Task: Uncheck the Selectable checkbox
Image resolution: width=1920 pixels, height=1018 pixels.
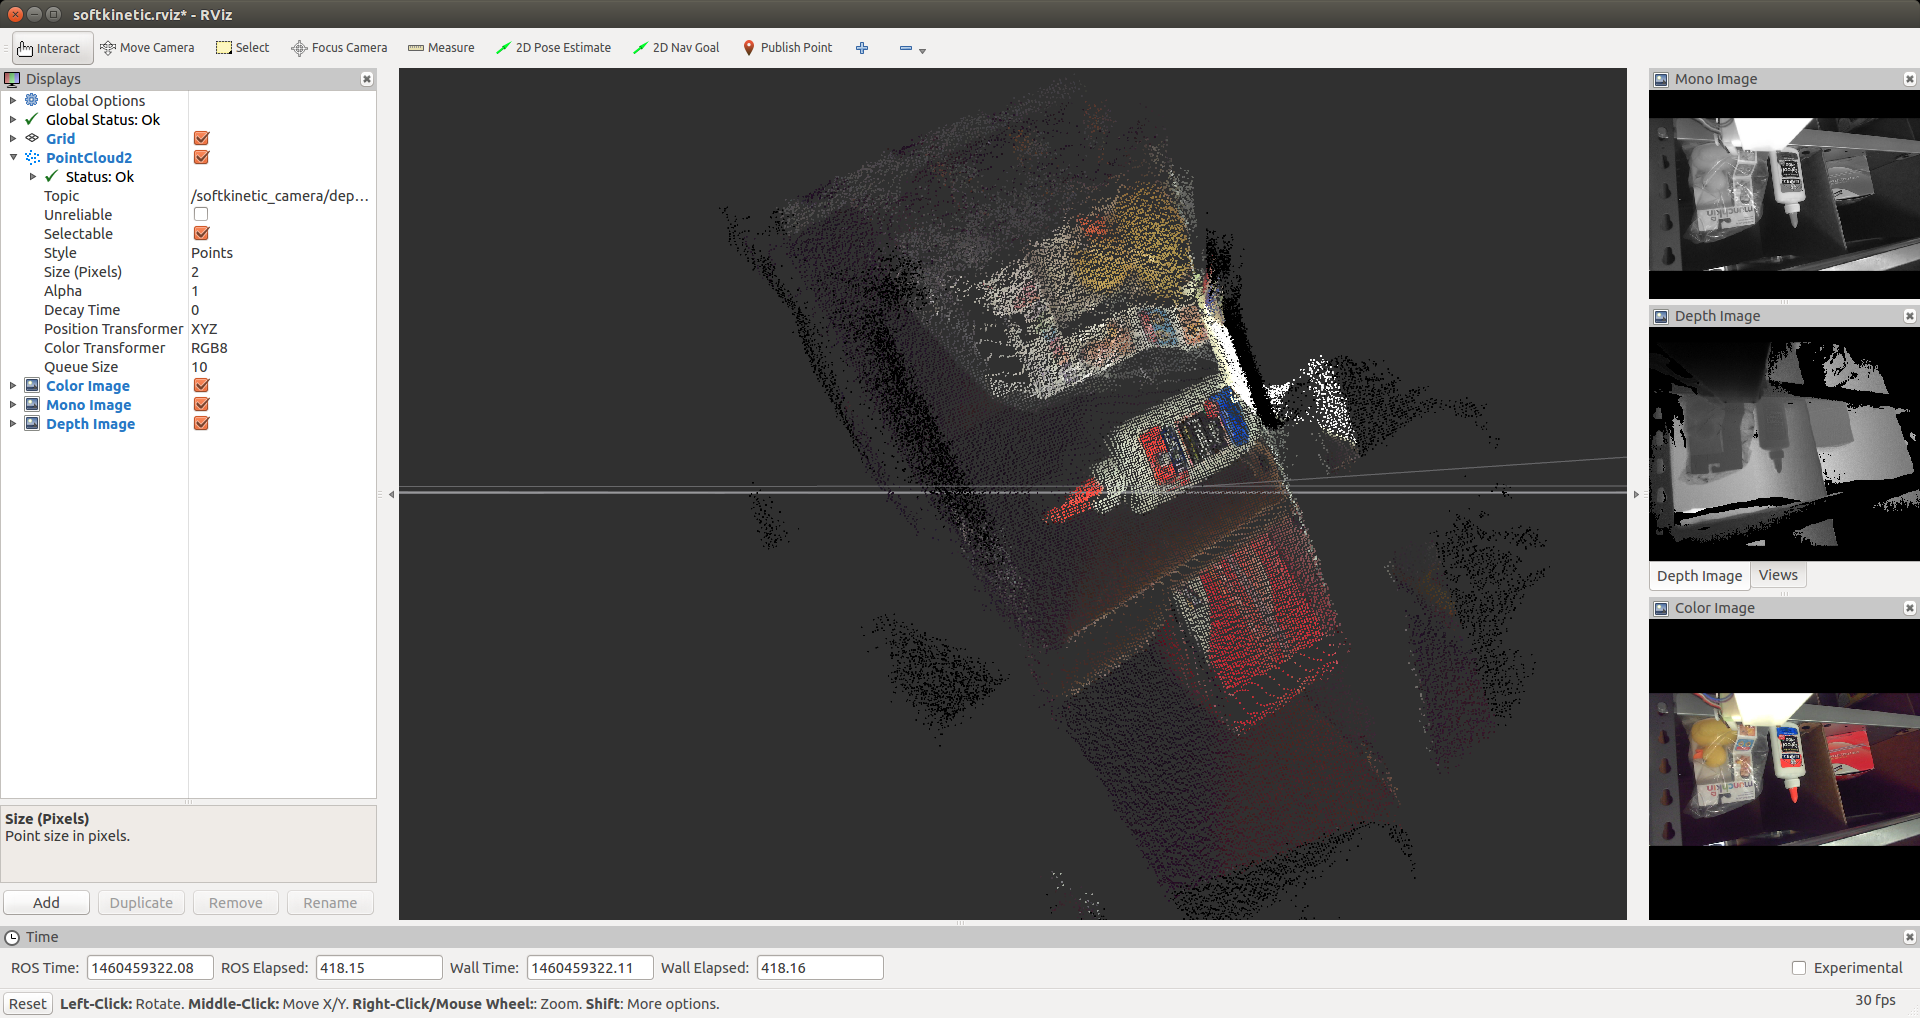Action: [x=201, y=233]
